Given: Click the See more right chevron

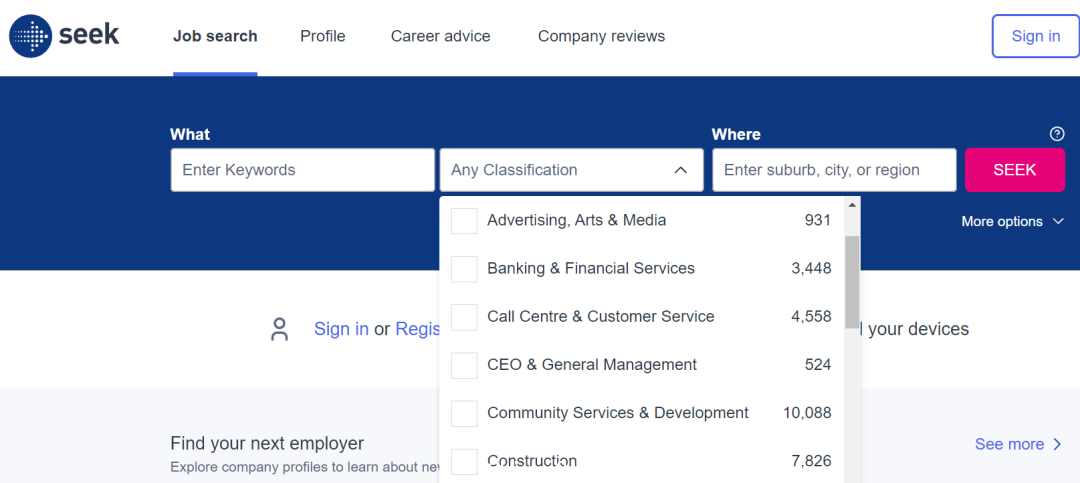Looking at the screenshot, I should [x=1058, y=444].
